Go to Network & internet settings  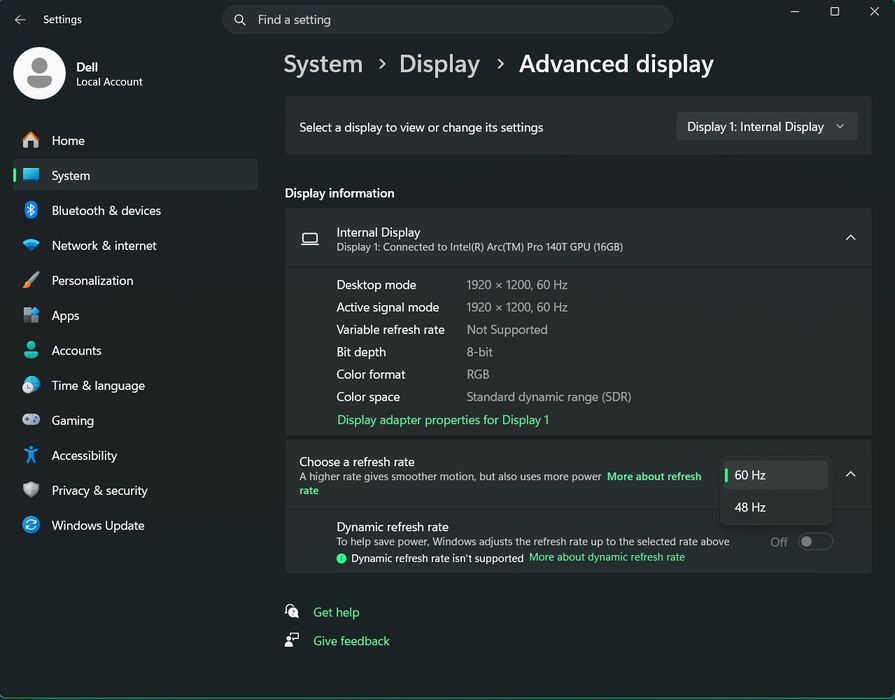click(135, 246)
